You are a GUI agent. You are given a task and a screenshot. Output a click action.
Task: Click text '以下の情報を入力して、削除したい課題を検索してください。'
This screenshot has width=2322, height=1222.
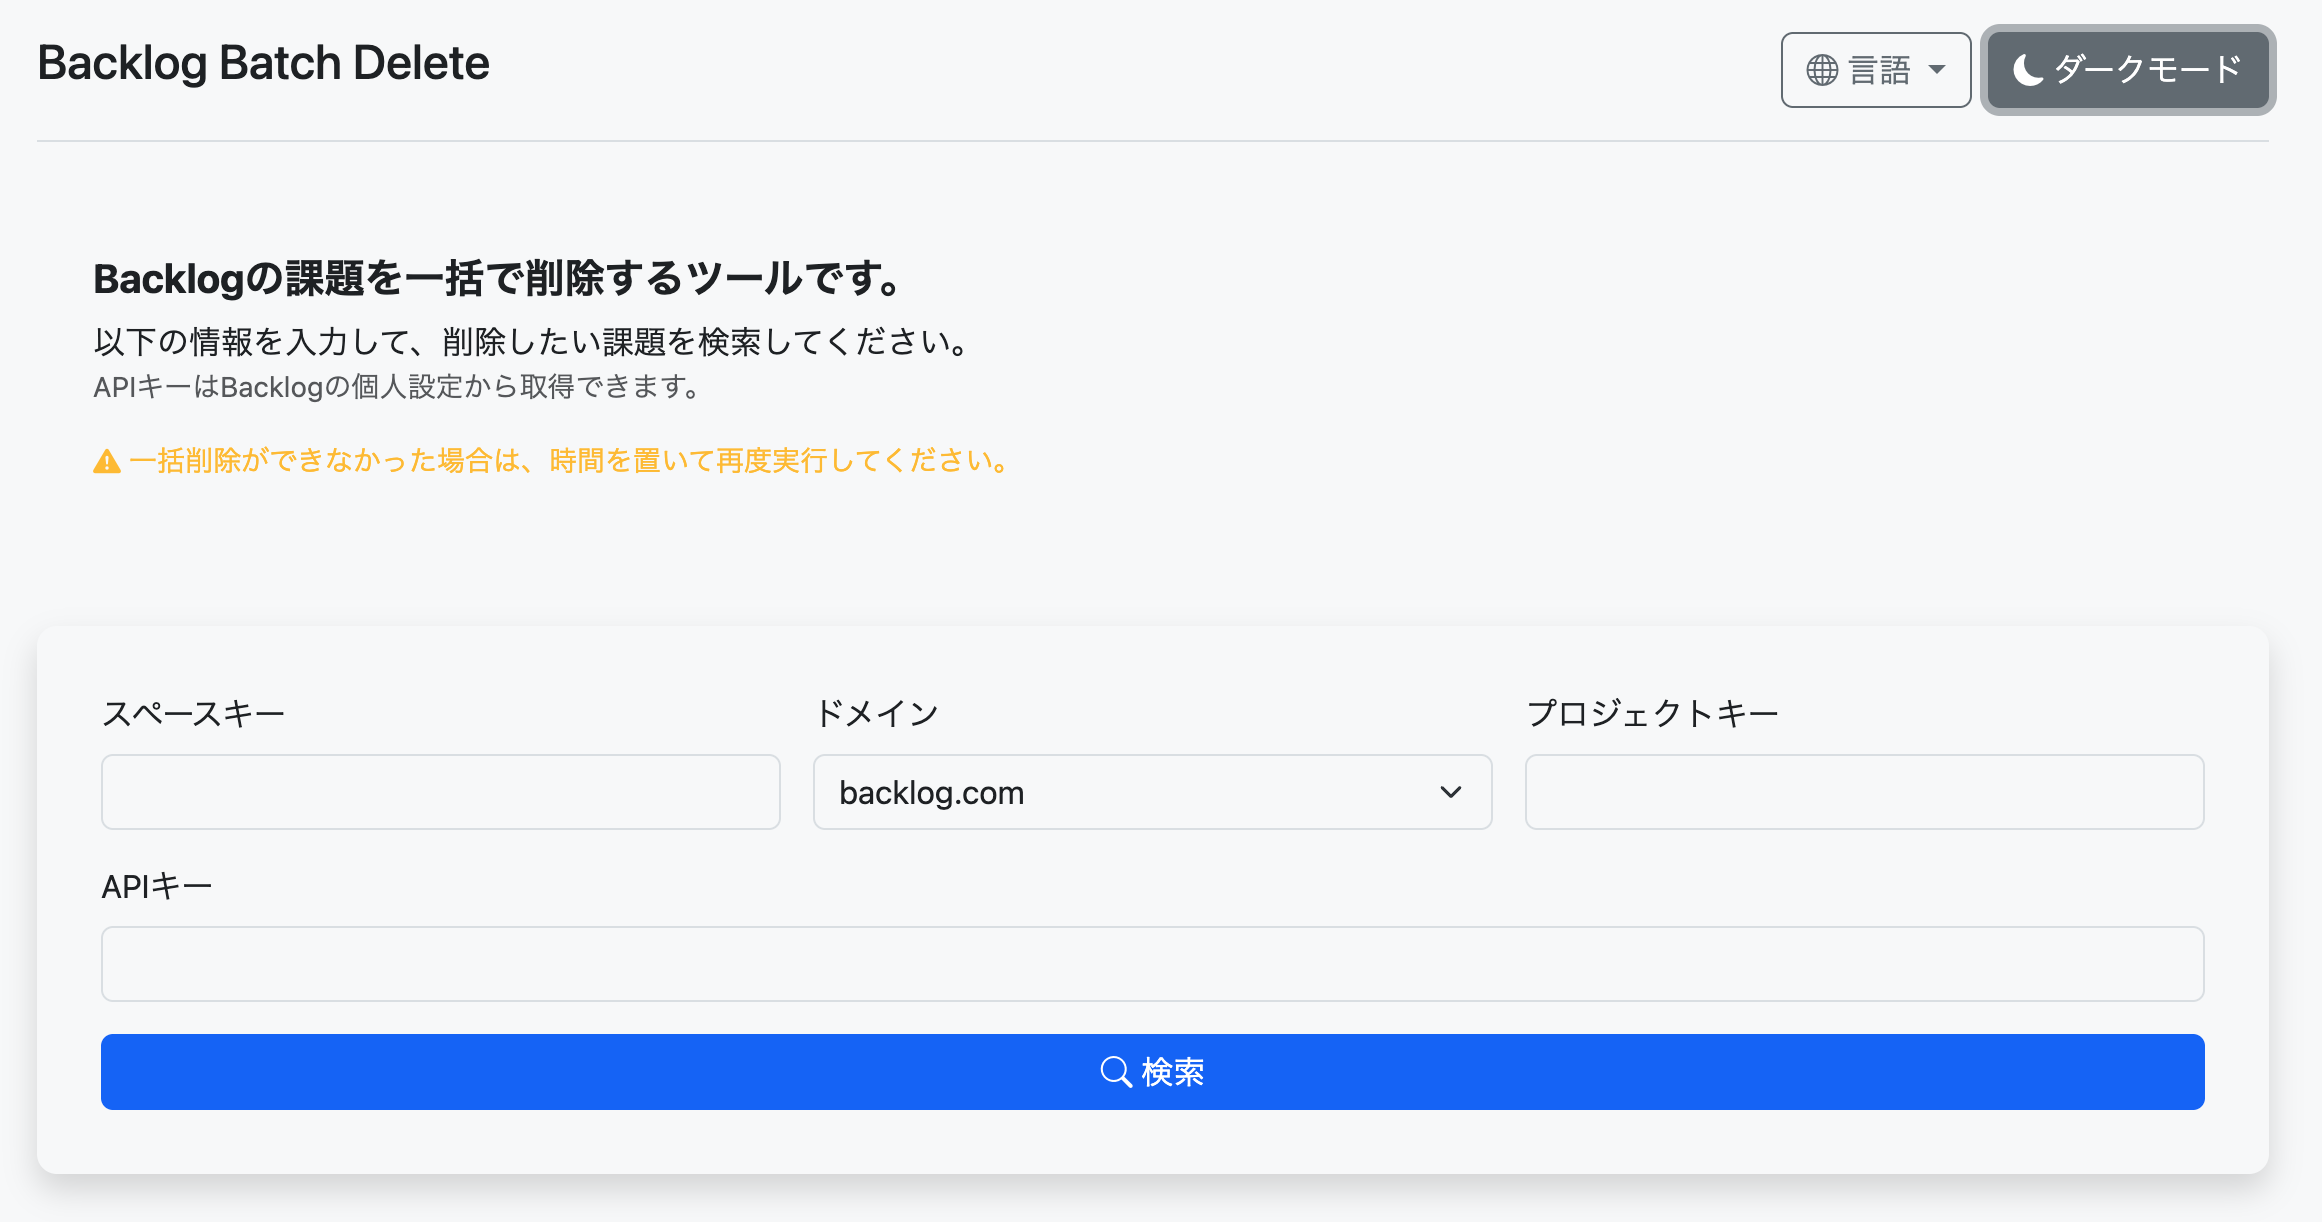[x=531, y=342]
